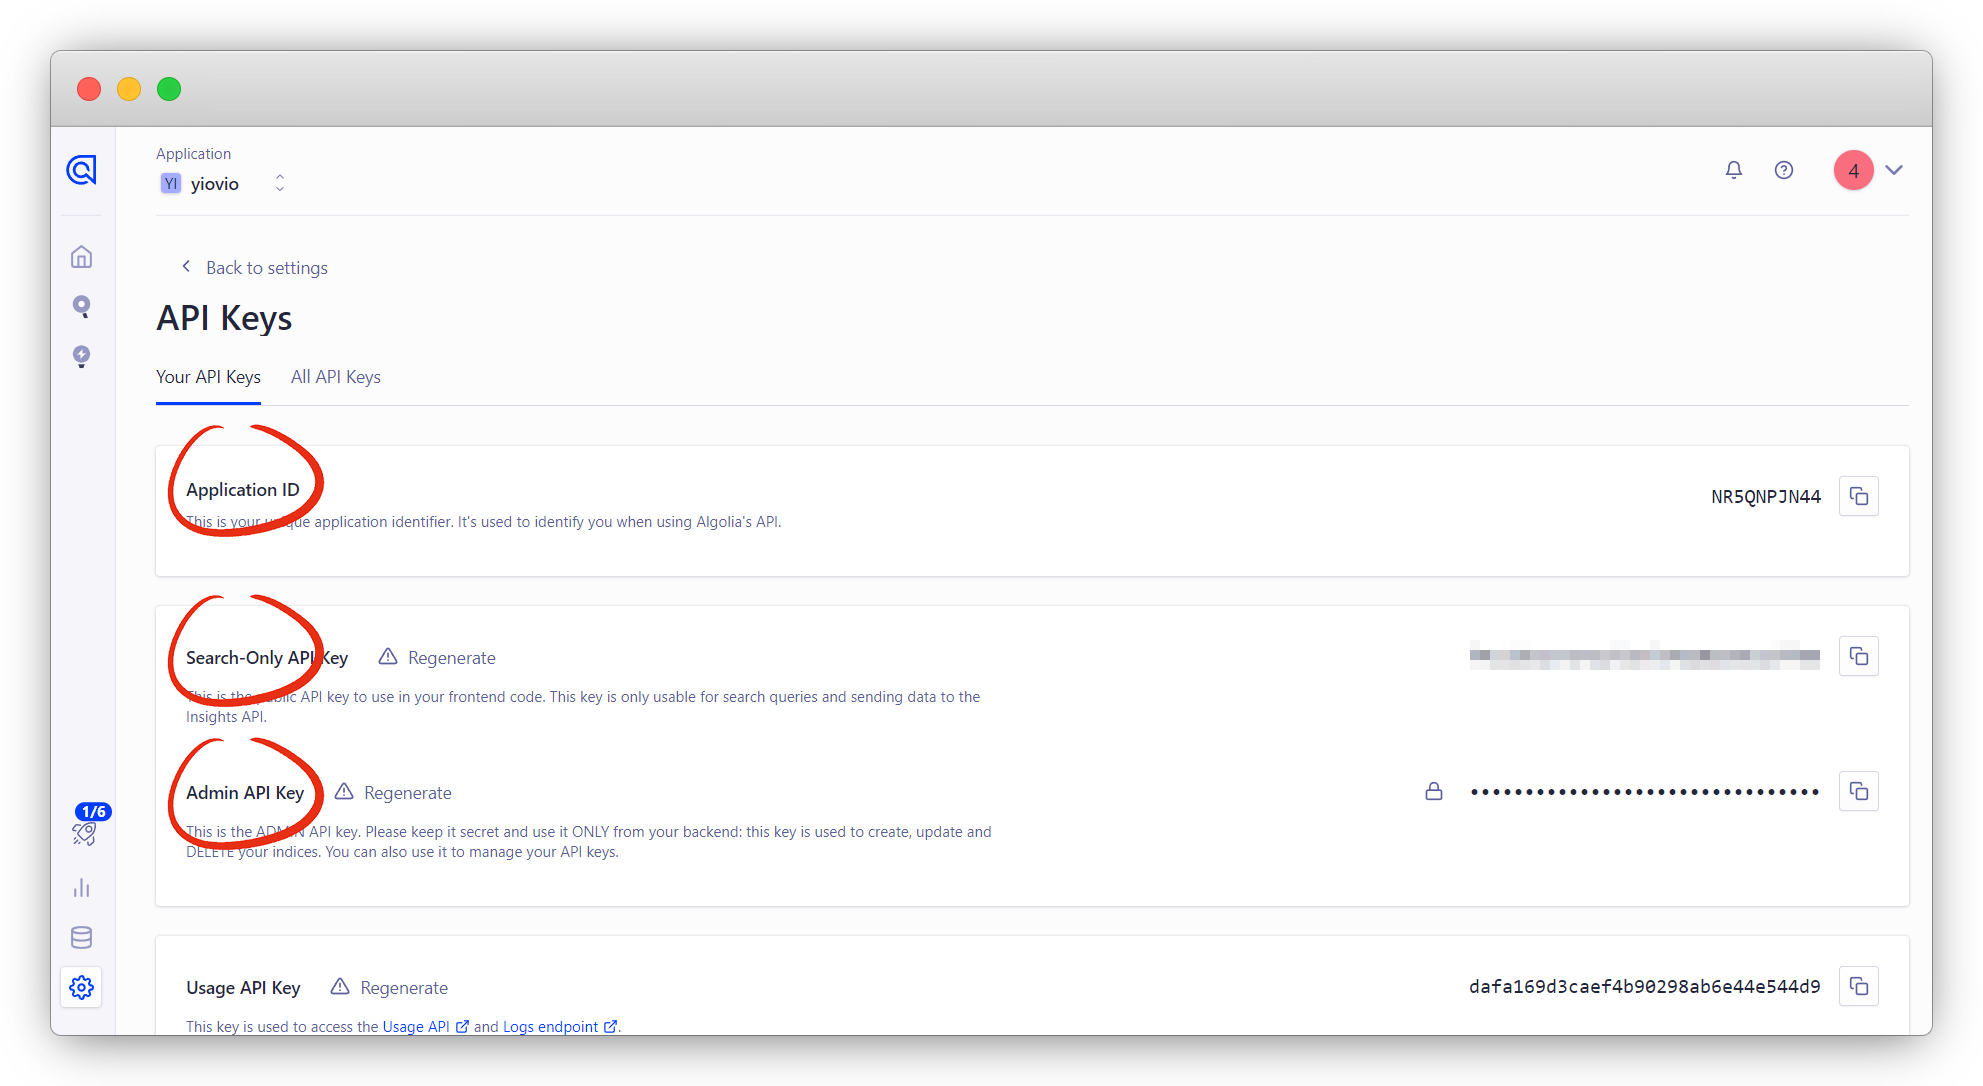
Task: Open the Home icon in the sidebar
Action: pyautogui.click(x=81, y=256)
